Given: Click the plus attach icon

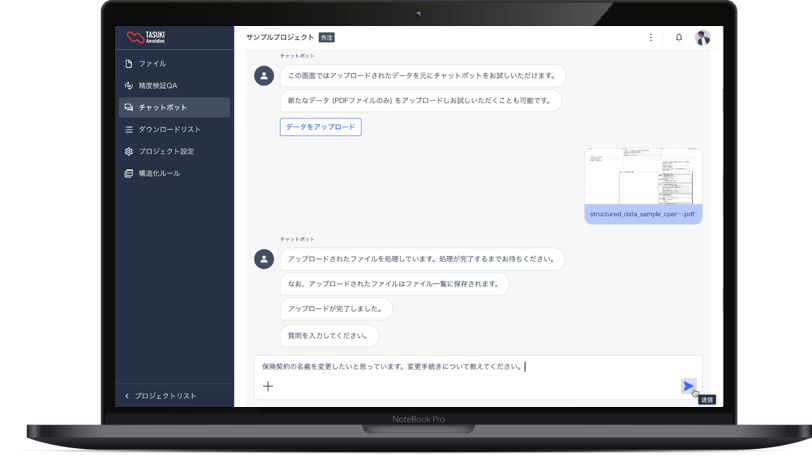Looking at the screenshot, I should 268,386.
